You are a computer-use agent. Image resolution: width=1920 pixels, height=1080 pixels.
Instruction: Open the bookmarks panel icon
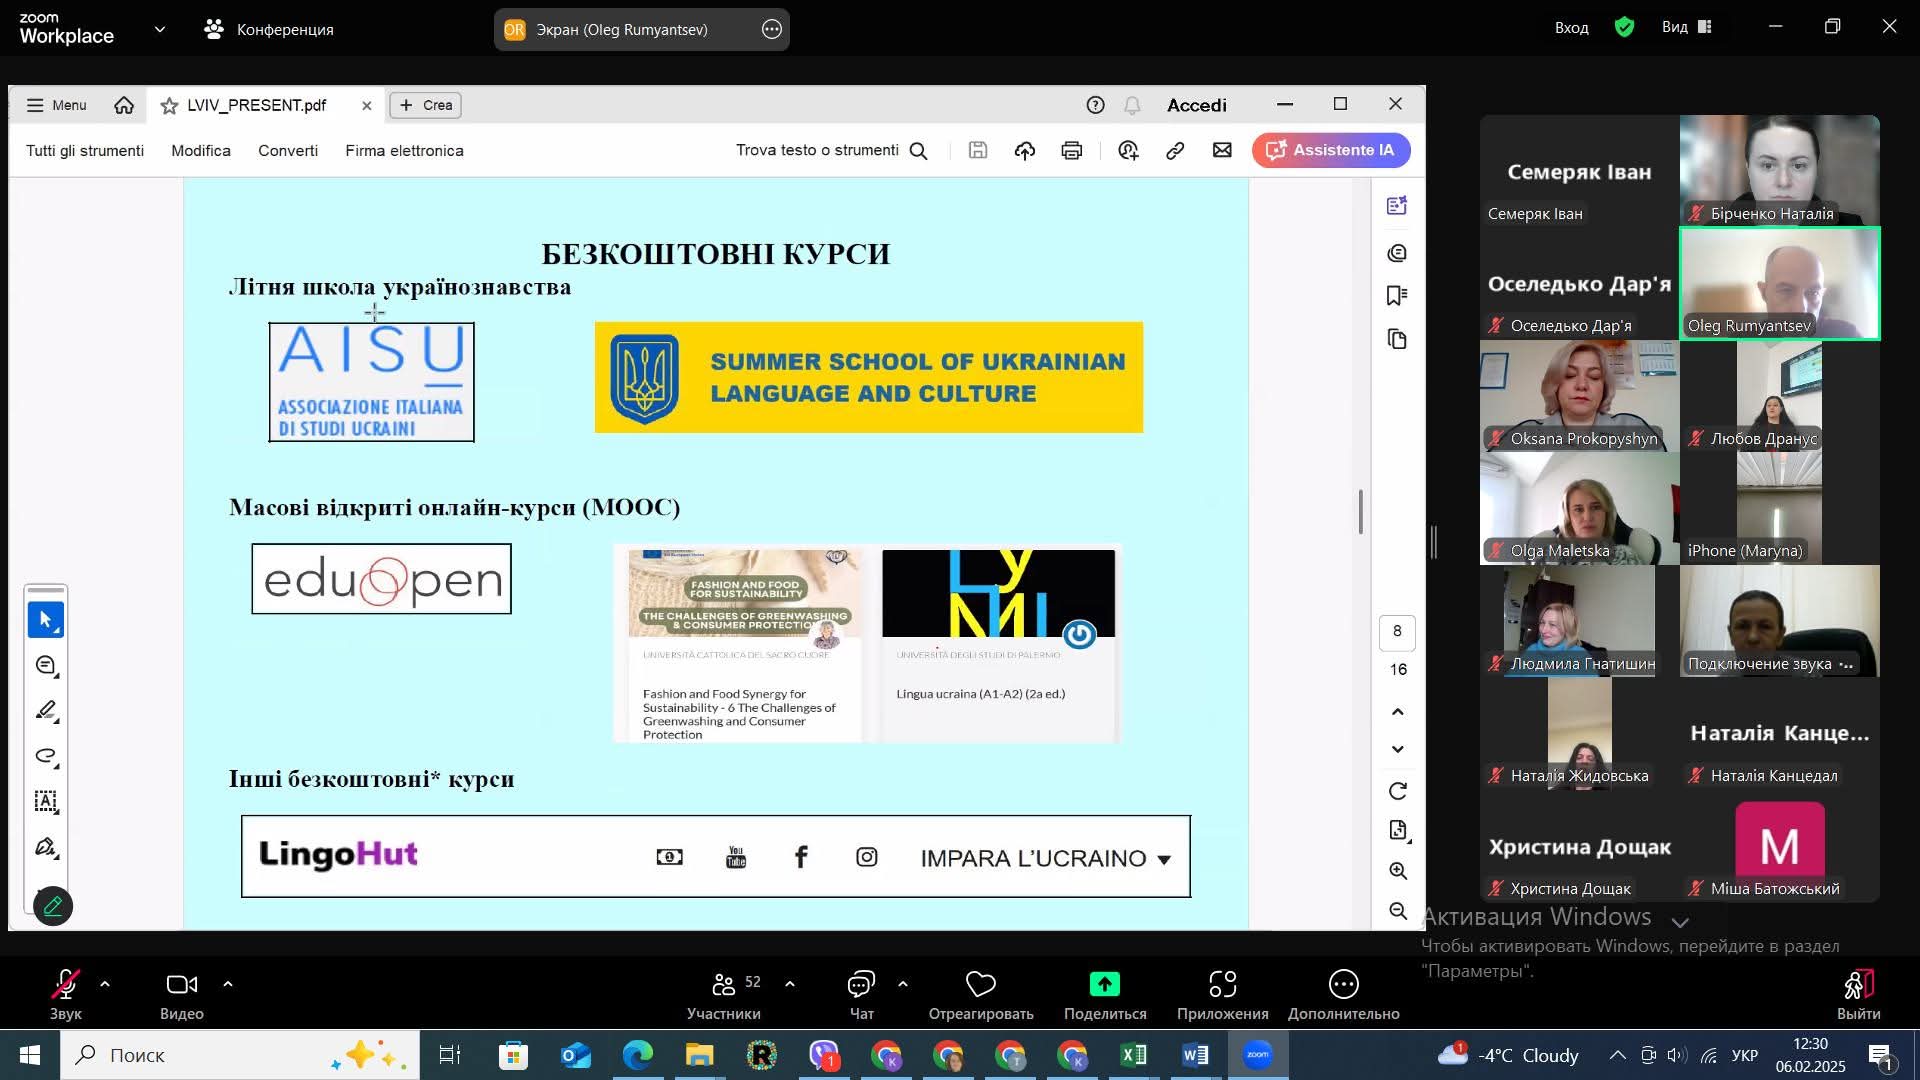(1397, 296)
